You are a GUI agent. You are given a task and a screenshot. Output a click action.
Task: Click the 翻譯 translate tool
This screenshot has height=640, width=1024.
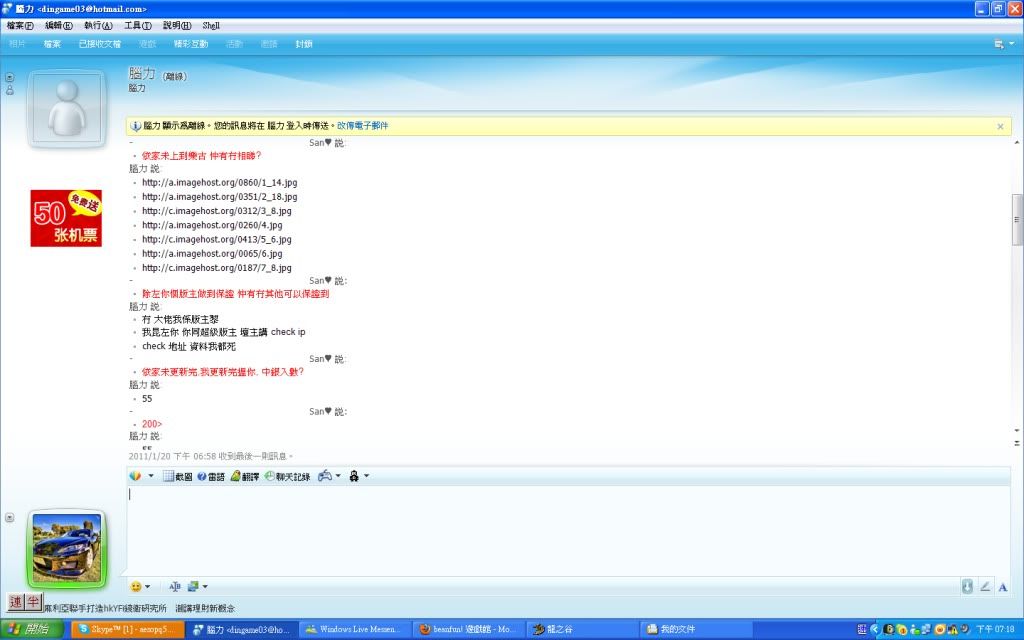[245, 476]
